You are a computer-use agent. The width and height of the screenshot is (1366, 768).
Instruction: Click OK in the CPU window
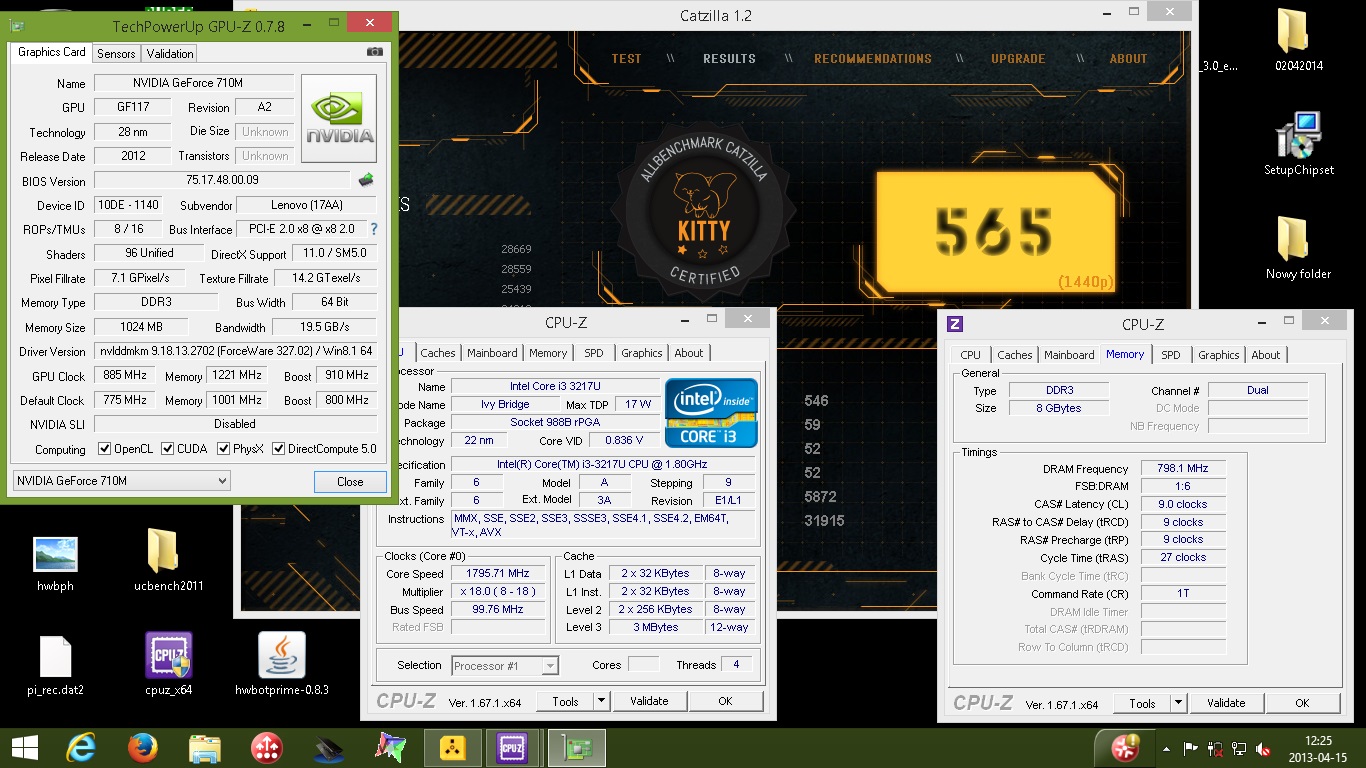[x=726, y=702]
